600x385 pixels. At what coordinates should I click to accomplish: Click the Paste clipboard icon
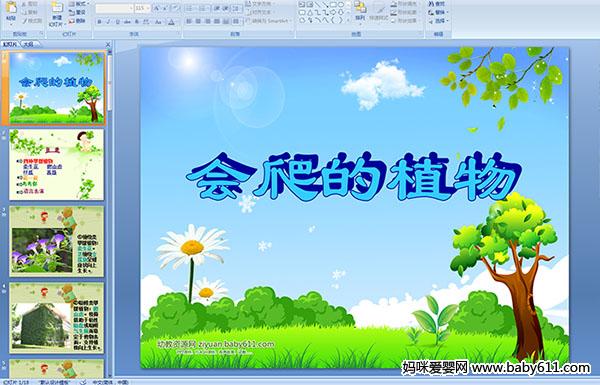(x=11, y=8)
